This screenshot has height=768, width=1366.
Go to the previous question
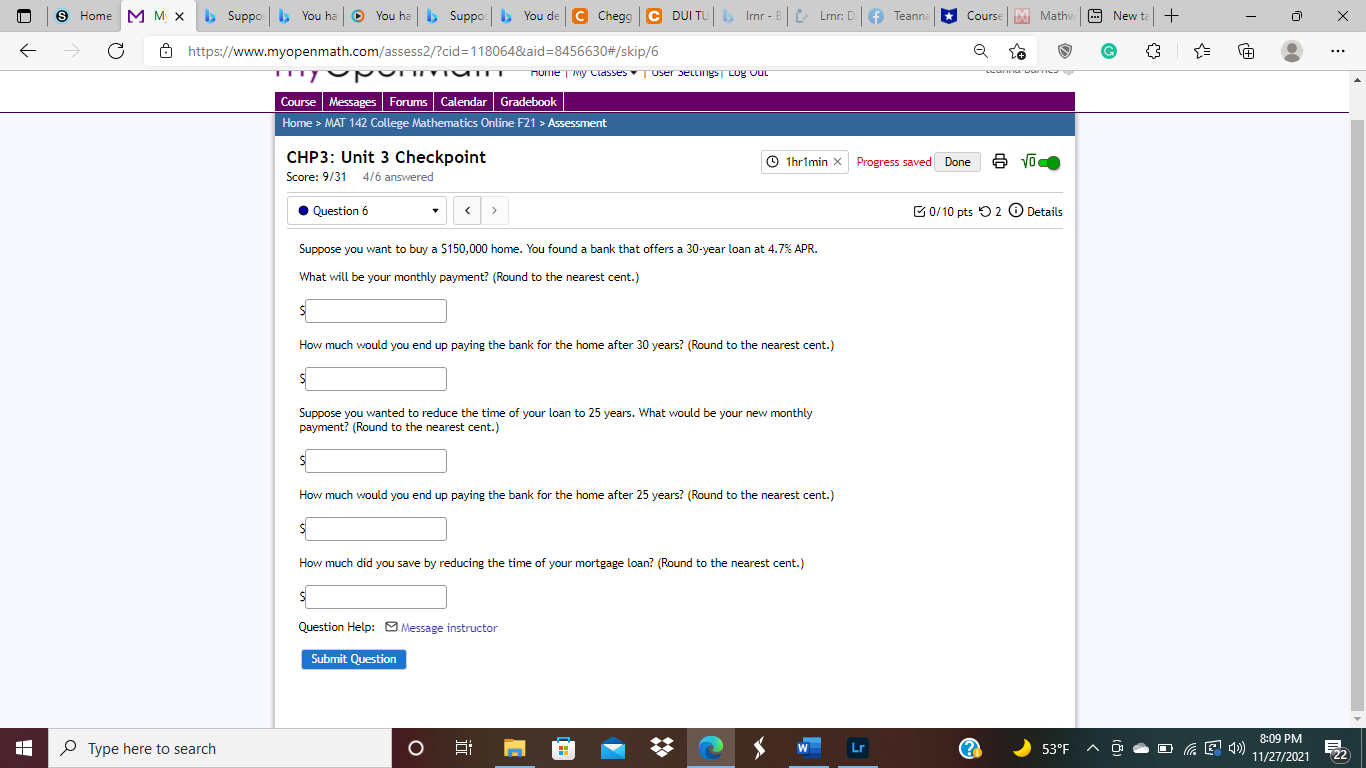[x=466, y=211]
